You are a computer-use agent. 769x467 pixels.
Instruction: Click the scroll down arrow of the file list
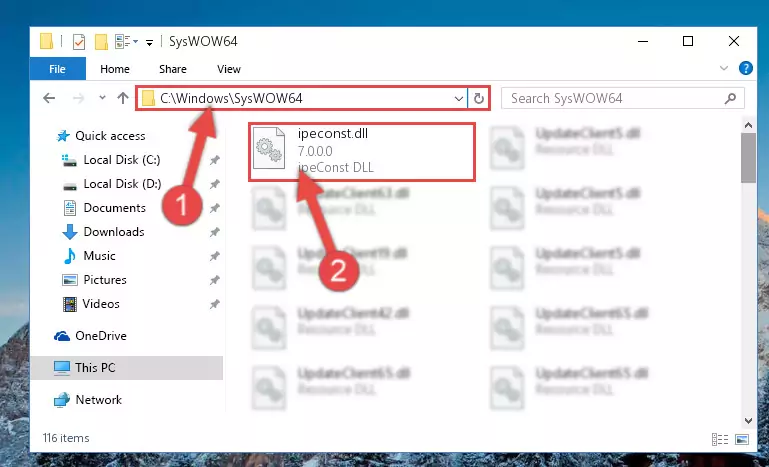pos(748,420)
